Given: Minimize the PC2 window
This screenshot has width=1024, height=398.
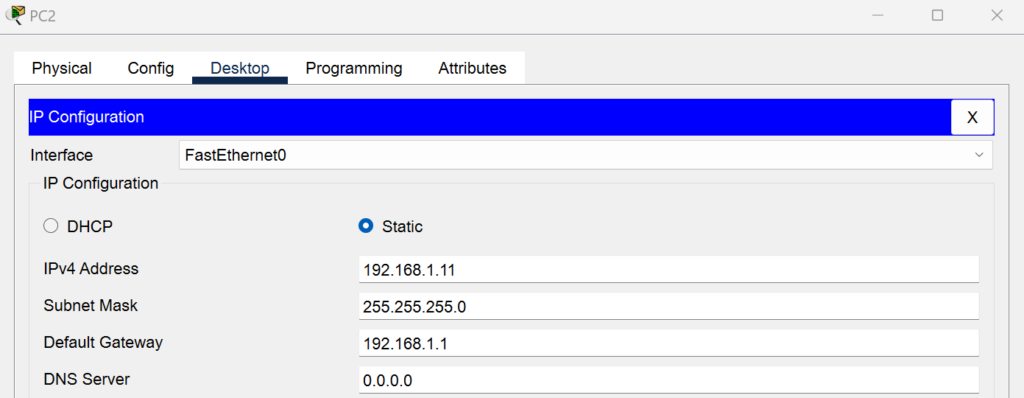Looking at the screenshot, I should pyautogui.click(x=878, y=15).
